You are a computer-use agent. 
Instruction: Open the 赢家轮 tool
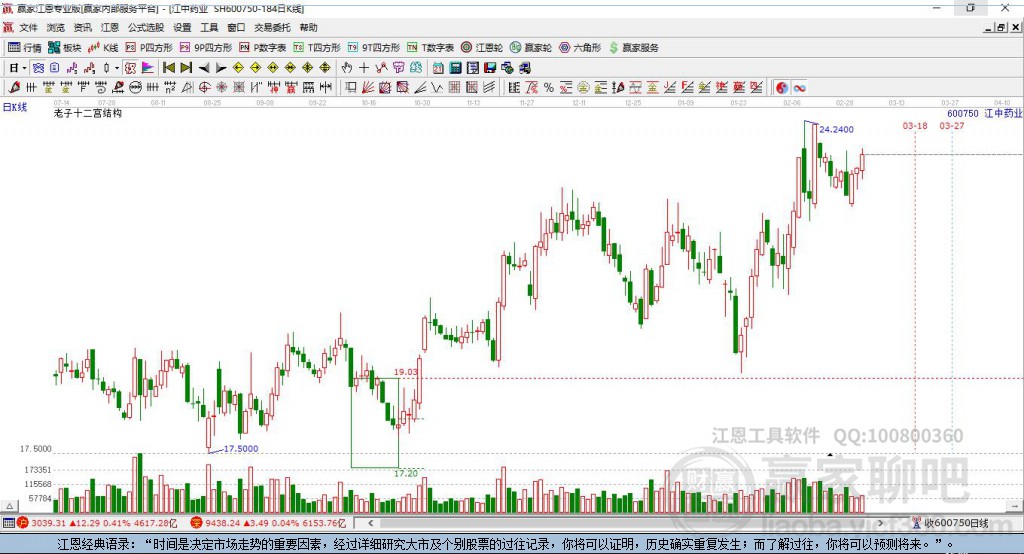tap(531, 48)
